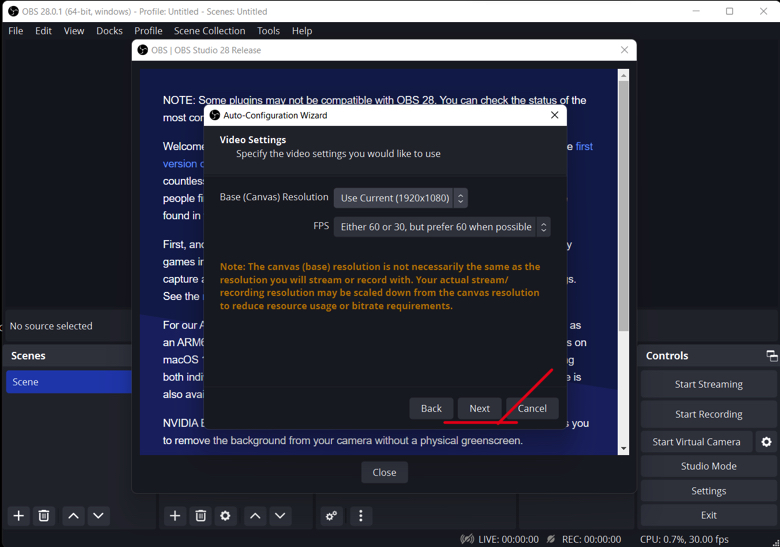Click the REC status icon
This screenshot has height=547, width=780.
tap(551, 539)
